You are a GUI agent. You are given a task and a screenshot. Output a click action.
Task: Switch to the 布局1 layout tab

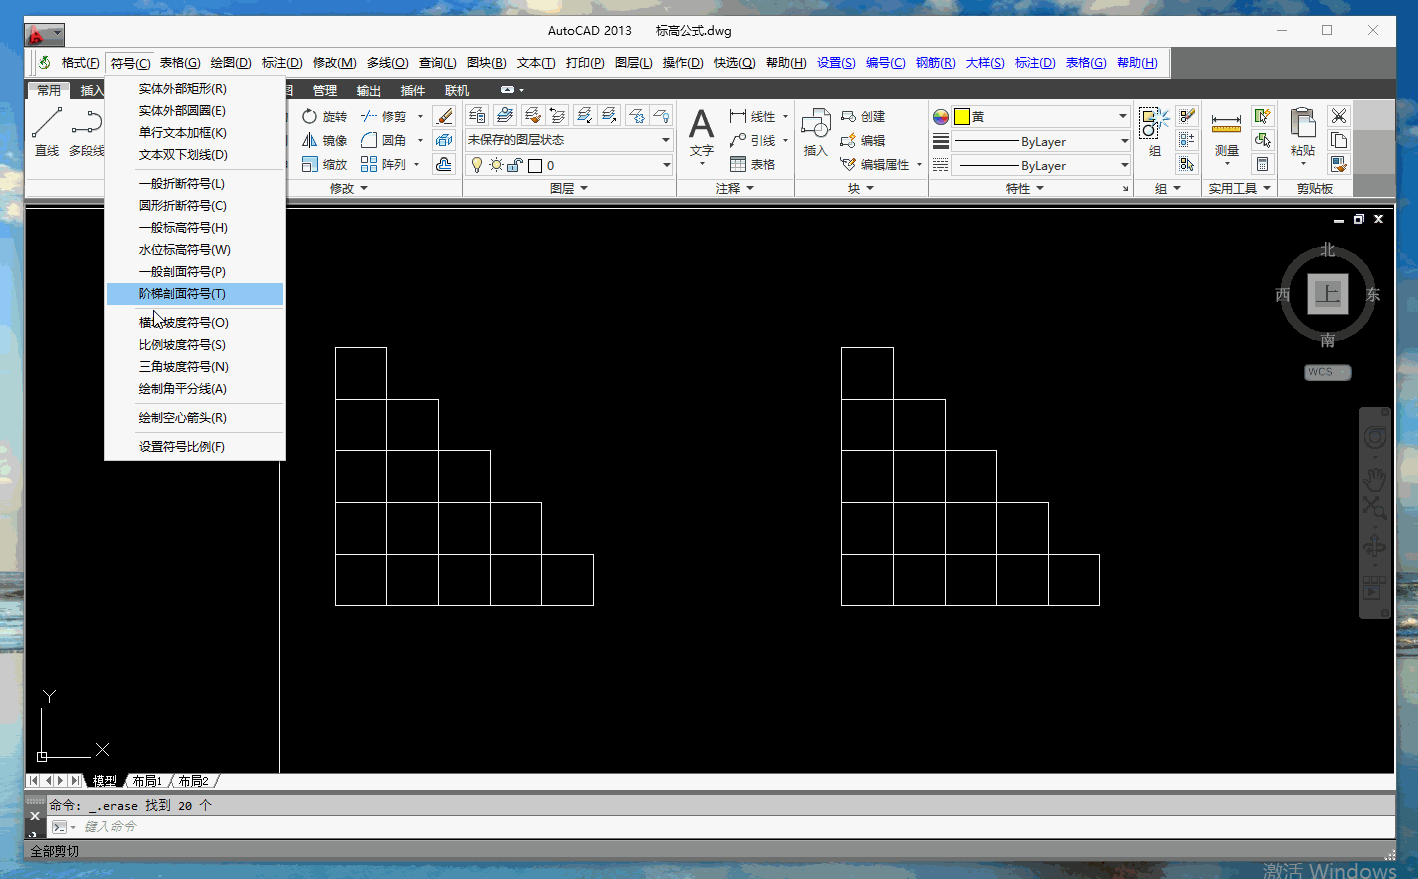click(147, 781)
